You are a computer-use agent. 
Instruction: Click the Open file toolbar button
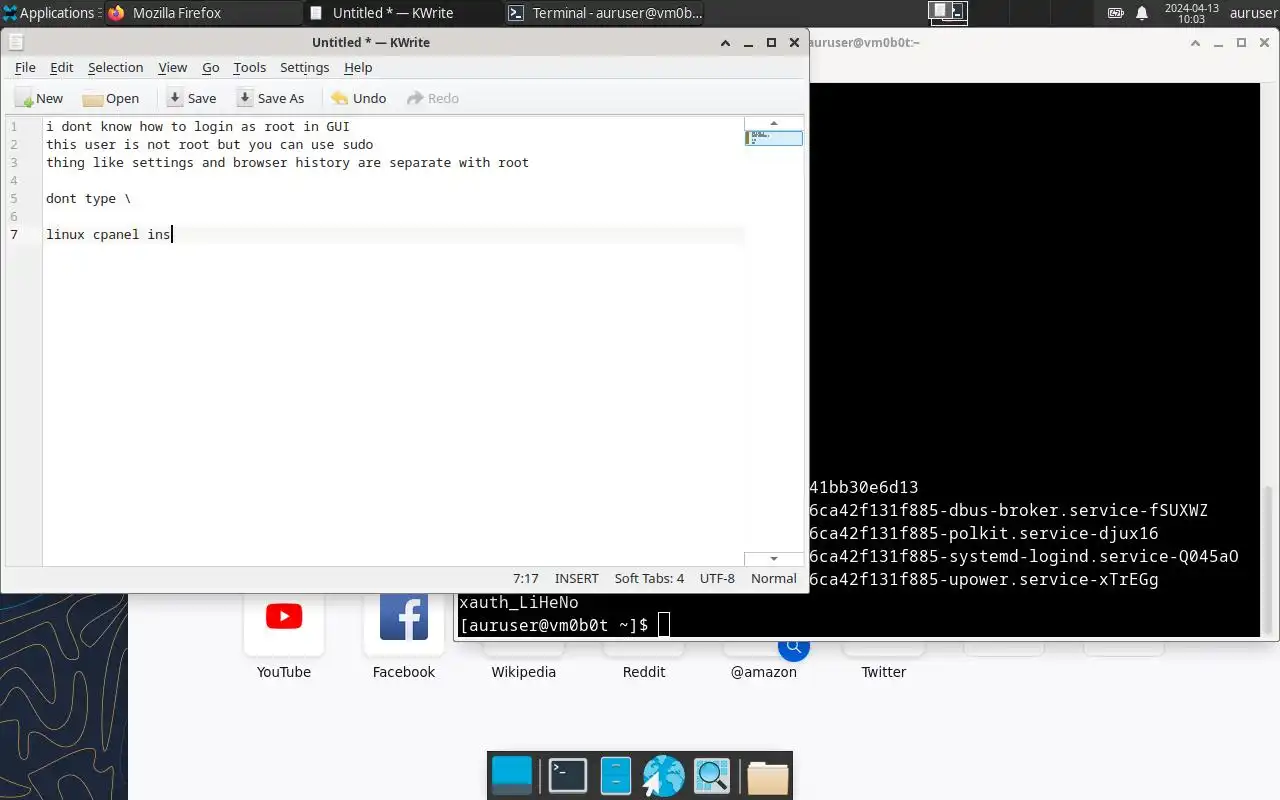(111, 98)
